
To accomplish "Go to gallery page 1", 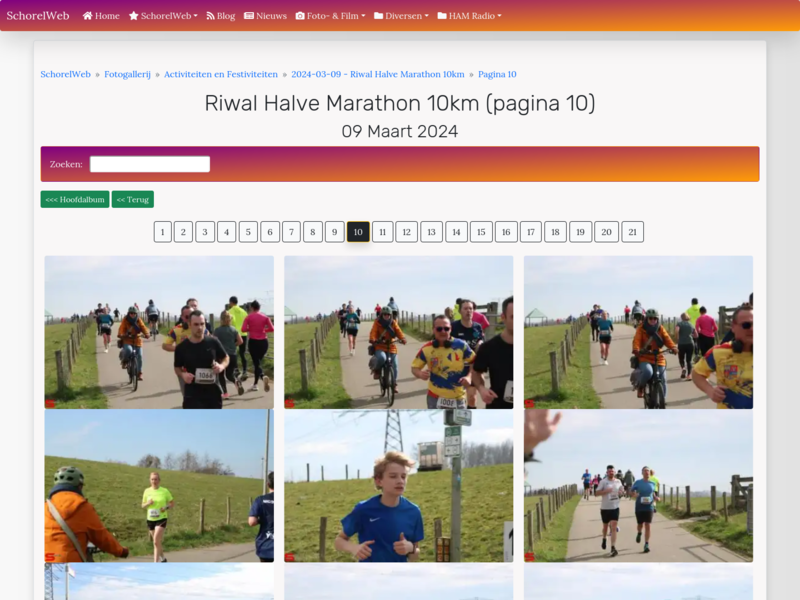I will point(163,232).
